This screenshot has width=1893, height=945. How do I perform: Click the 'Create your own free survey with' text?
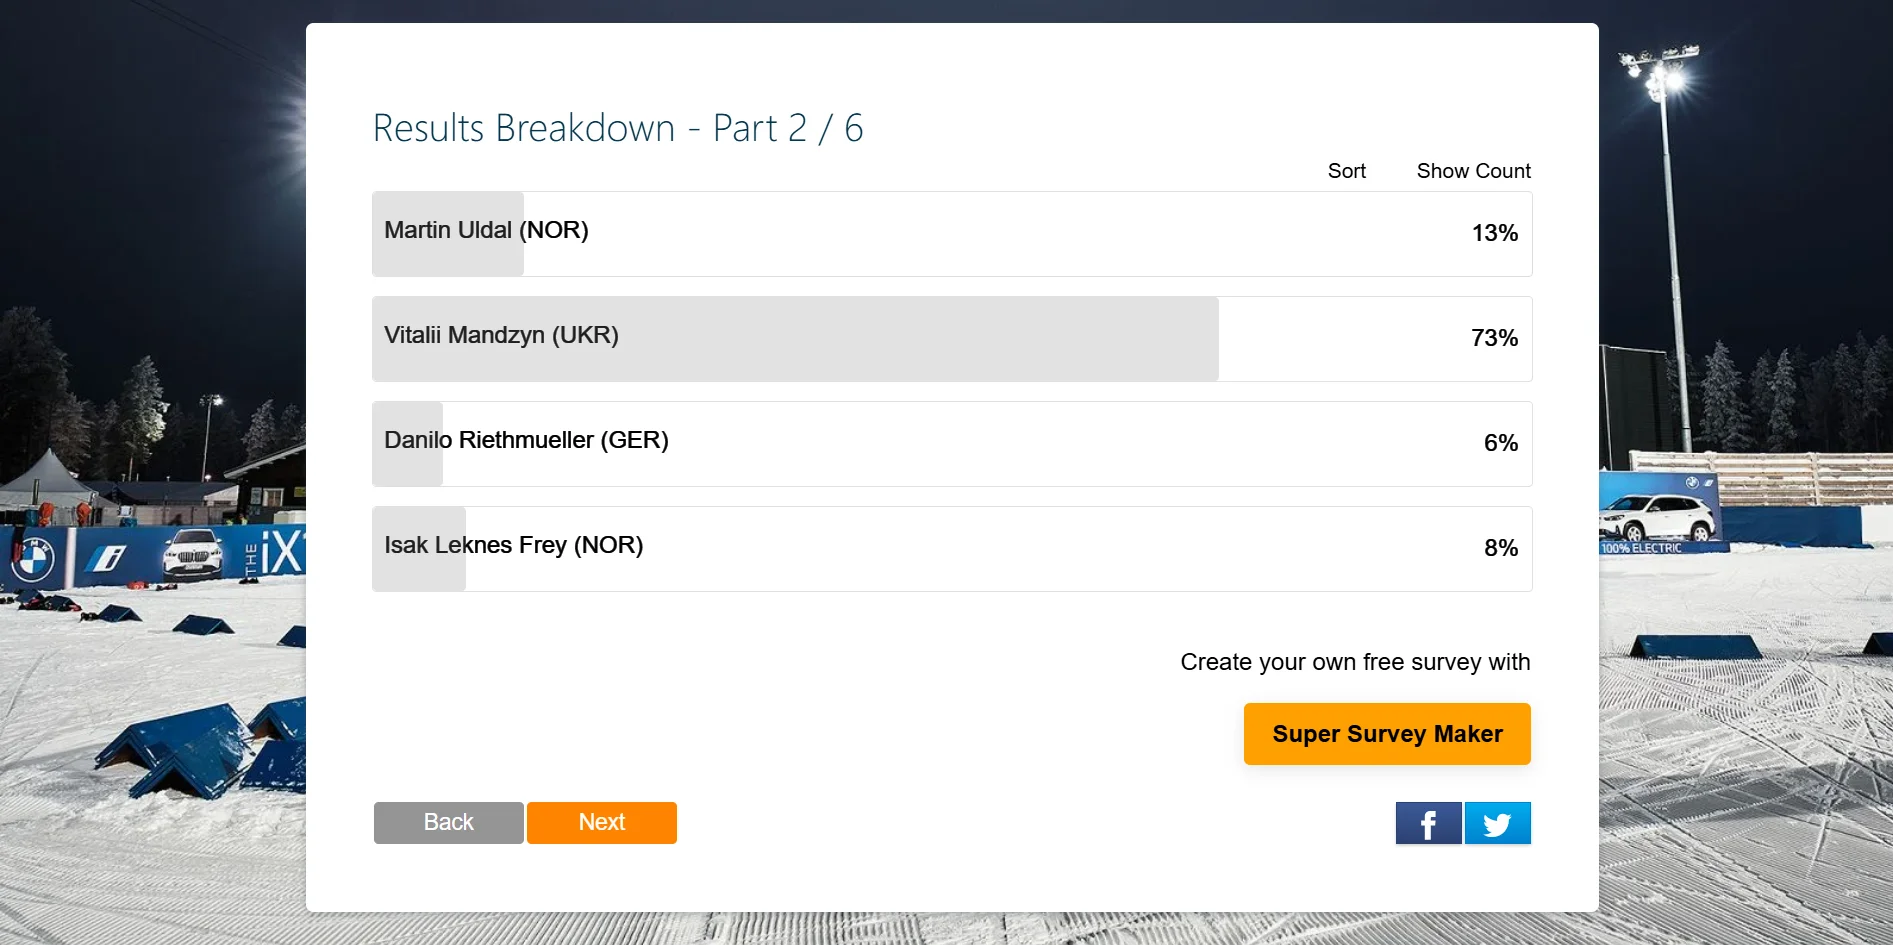coord(1355,662)
